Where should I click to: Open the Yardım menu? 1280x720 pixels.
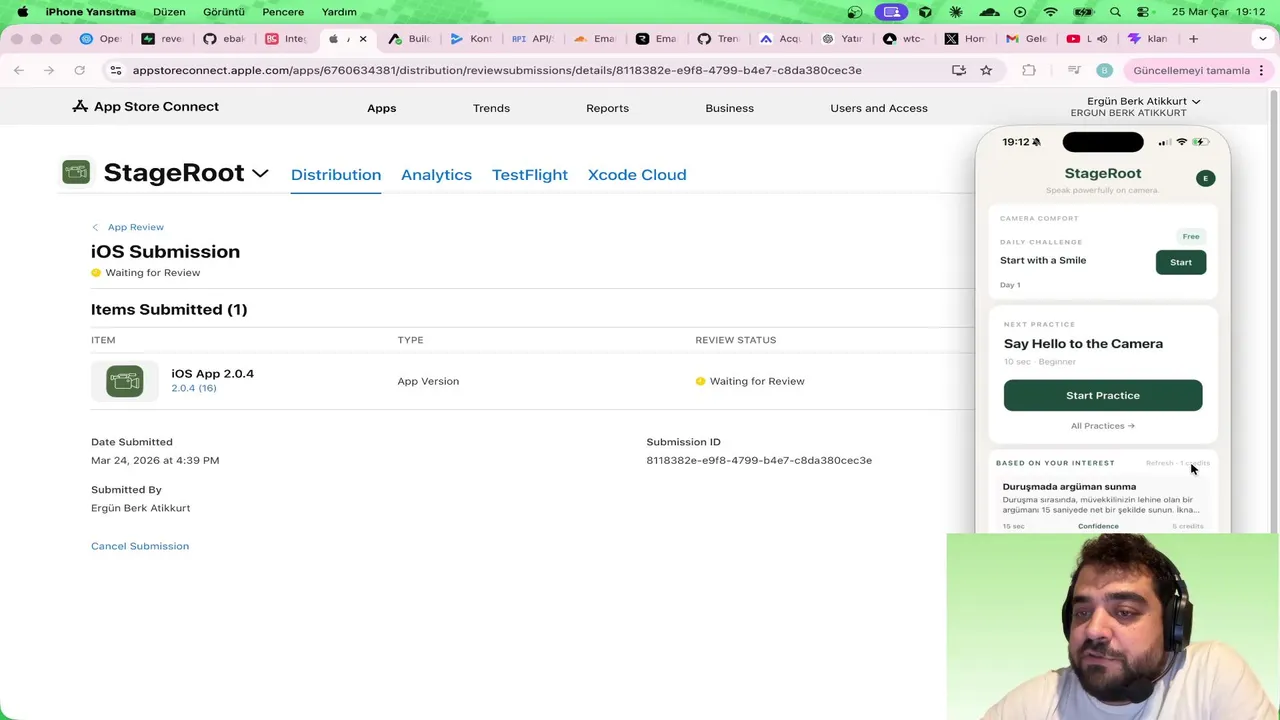click(339, 12)
